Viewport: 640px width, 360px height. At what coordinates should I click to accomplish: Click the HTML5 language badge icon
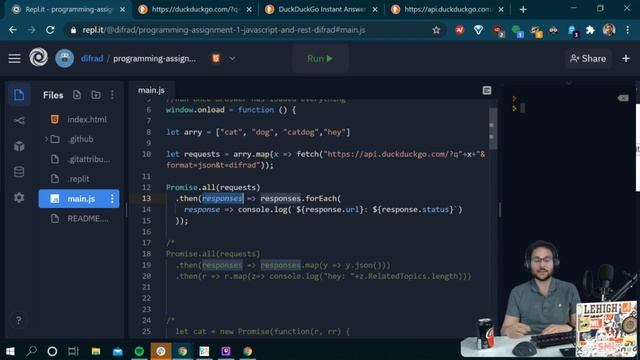click(x=216, y=58)
